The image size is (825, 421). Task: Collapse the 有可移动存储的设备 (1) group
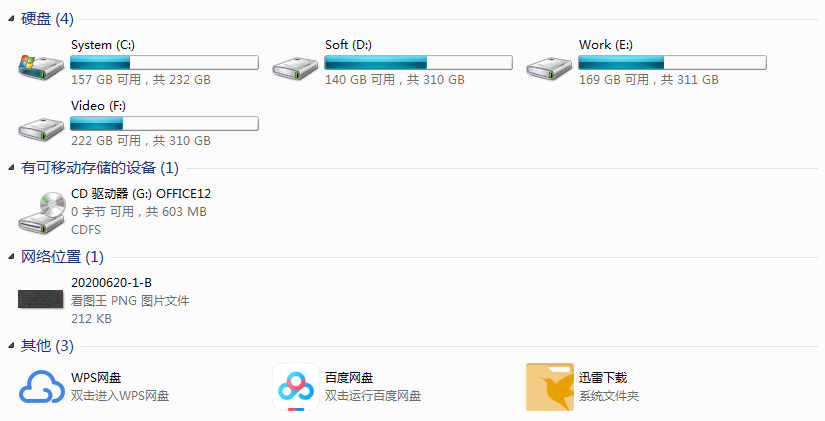coord(12,168)
